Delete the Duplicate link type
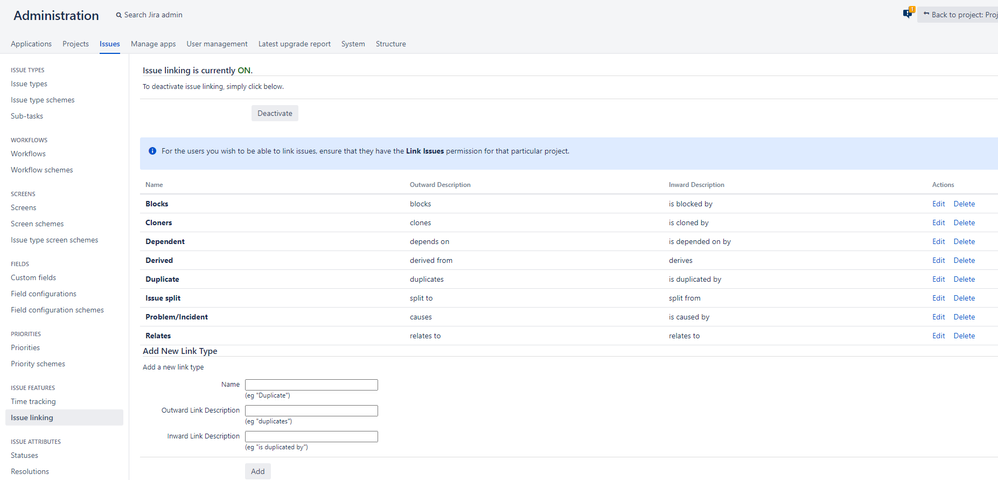This screenshot has width=998, height=480. tap(964, 279)
